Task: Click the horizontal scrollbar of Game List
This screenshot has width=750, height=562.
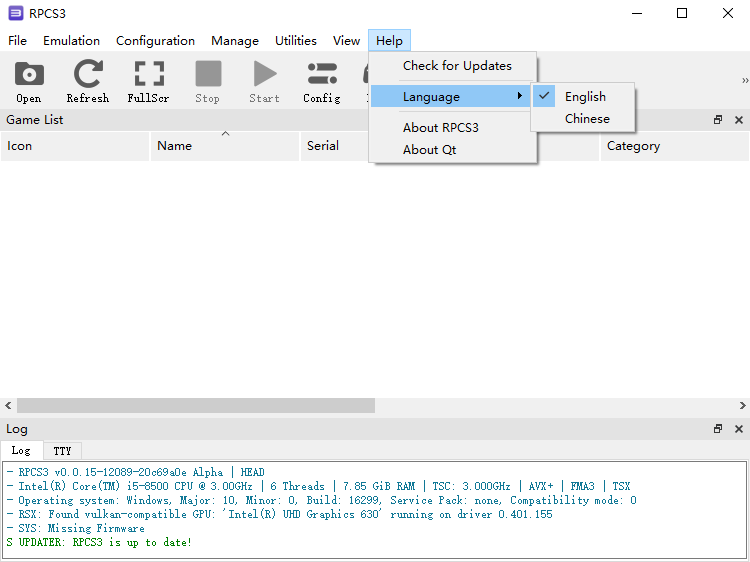Action: [x=195, y=406]
